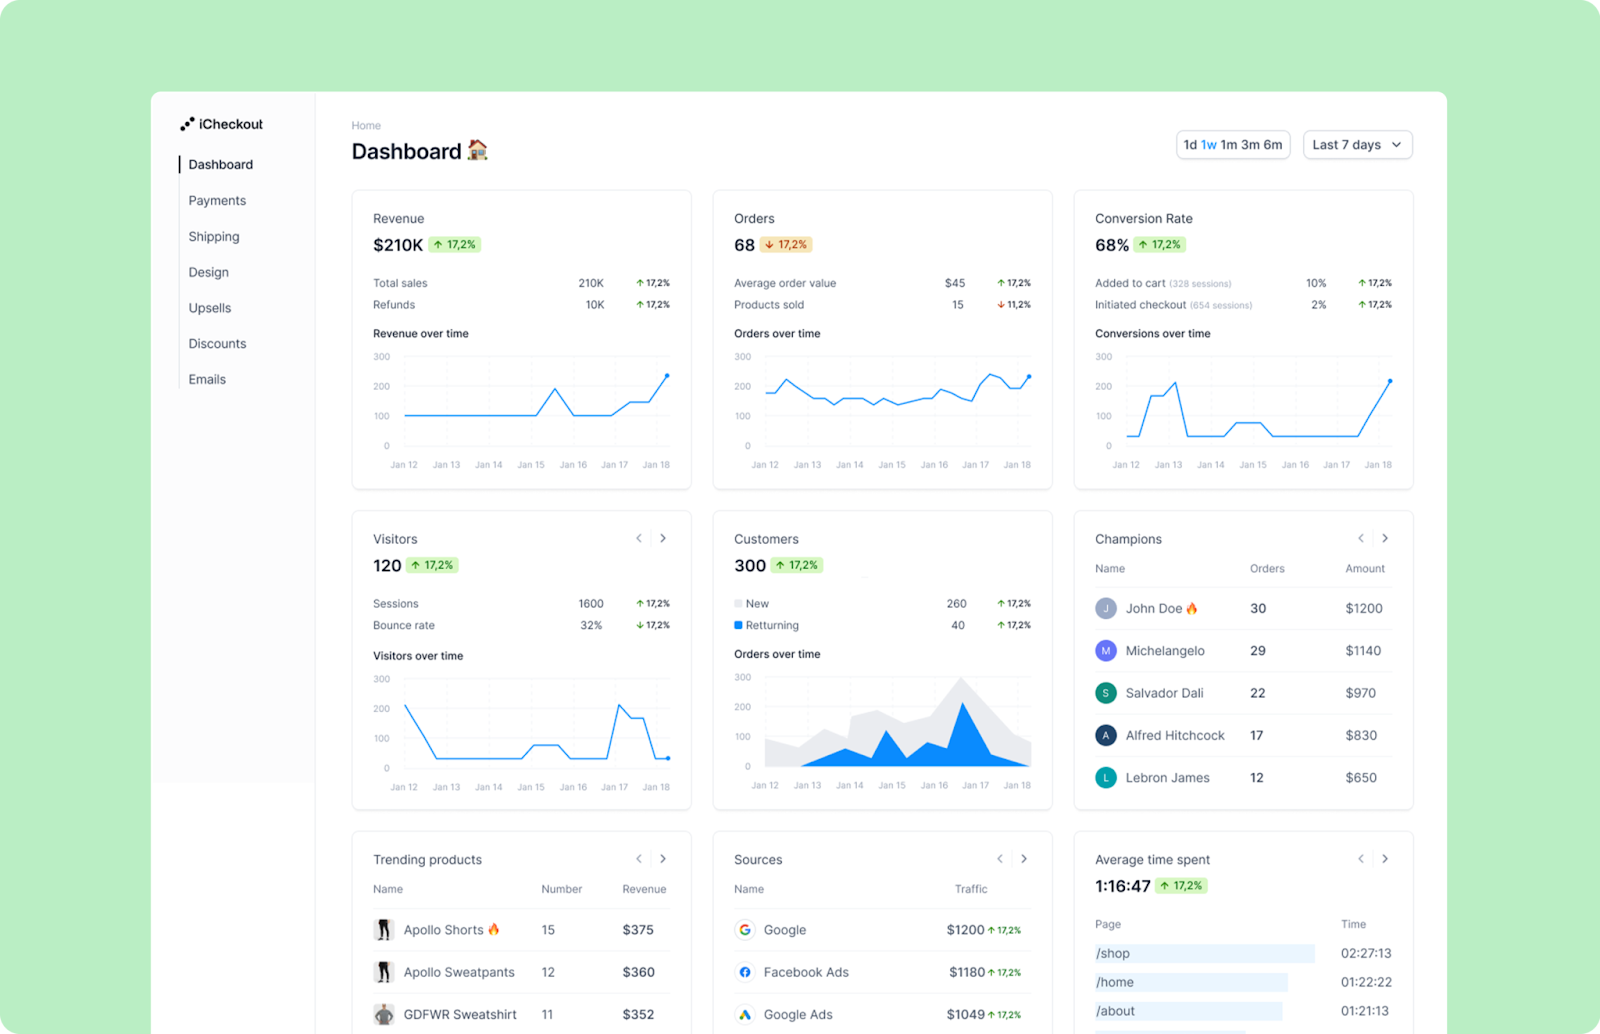Click the Apollo Sweatpants $360 revenue
The image size is (1600, 1034).
(638, 972)
